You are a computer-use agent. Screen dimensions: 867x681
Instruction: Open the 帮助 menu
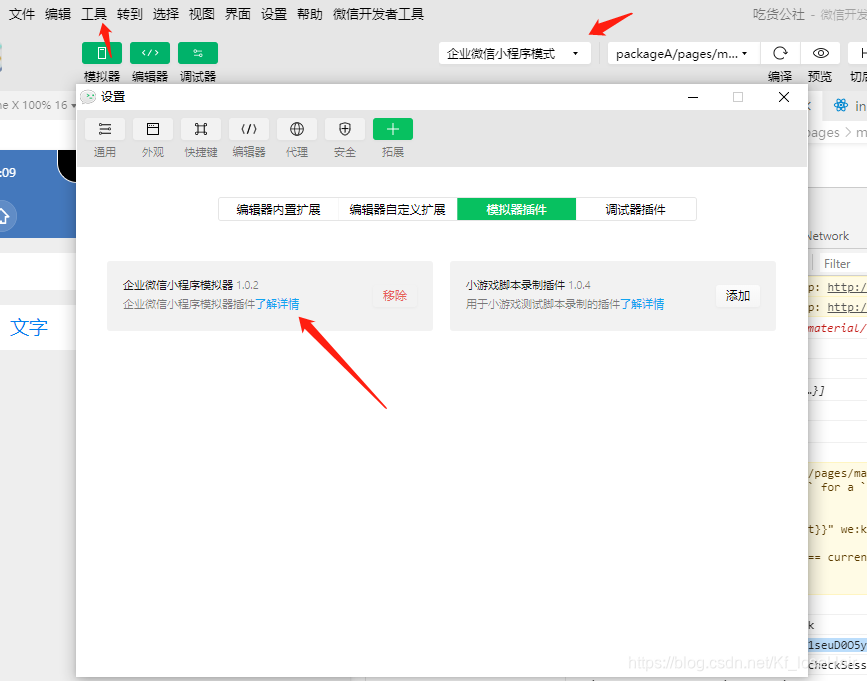310,14
